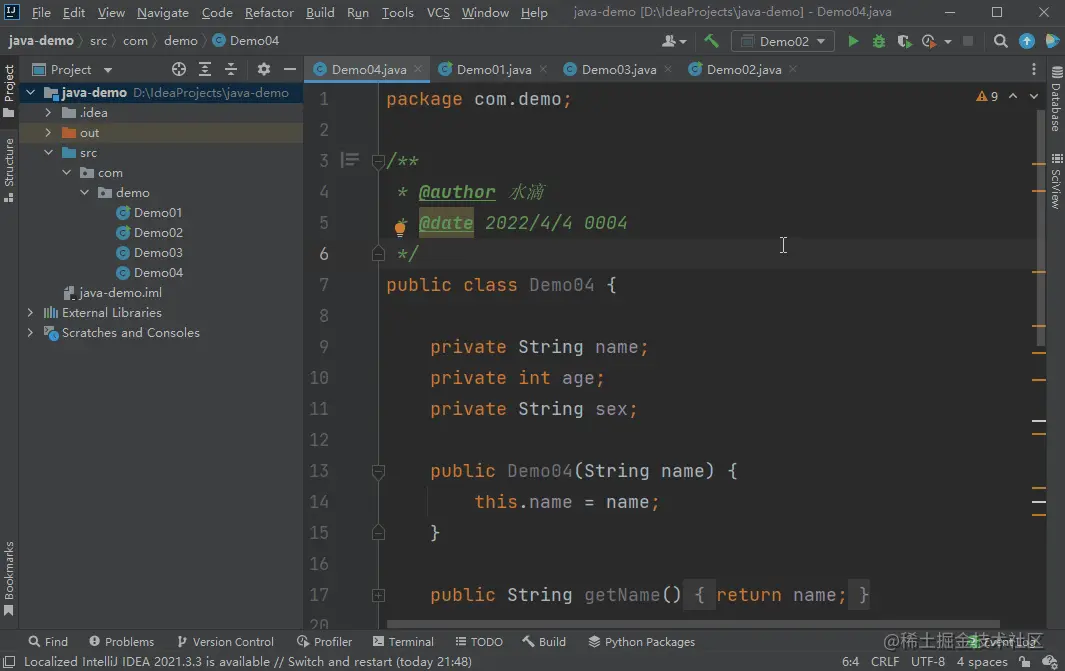
Task: Collapse the constructor fold on line 13
Action: [378, 471]
